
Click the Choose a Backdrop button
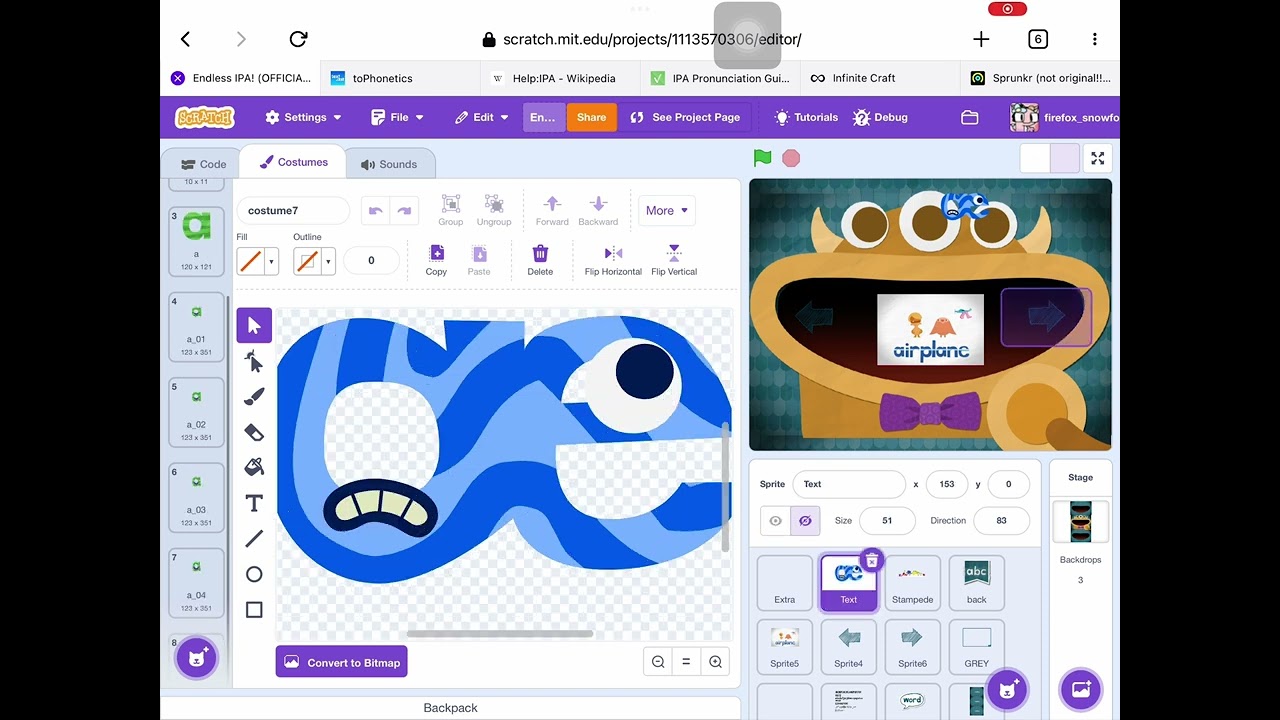pyautogui.click(x=1081, y=689)
